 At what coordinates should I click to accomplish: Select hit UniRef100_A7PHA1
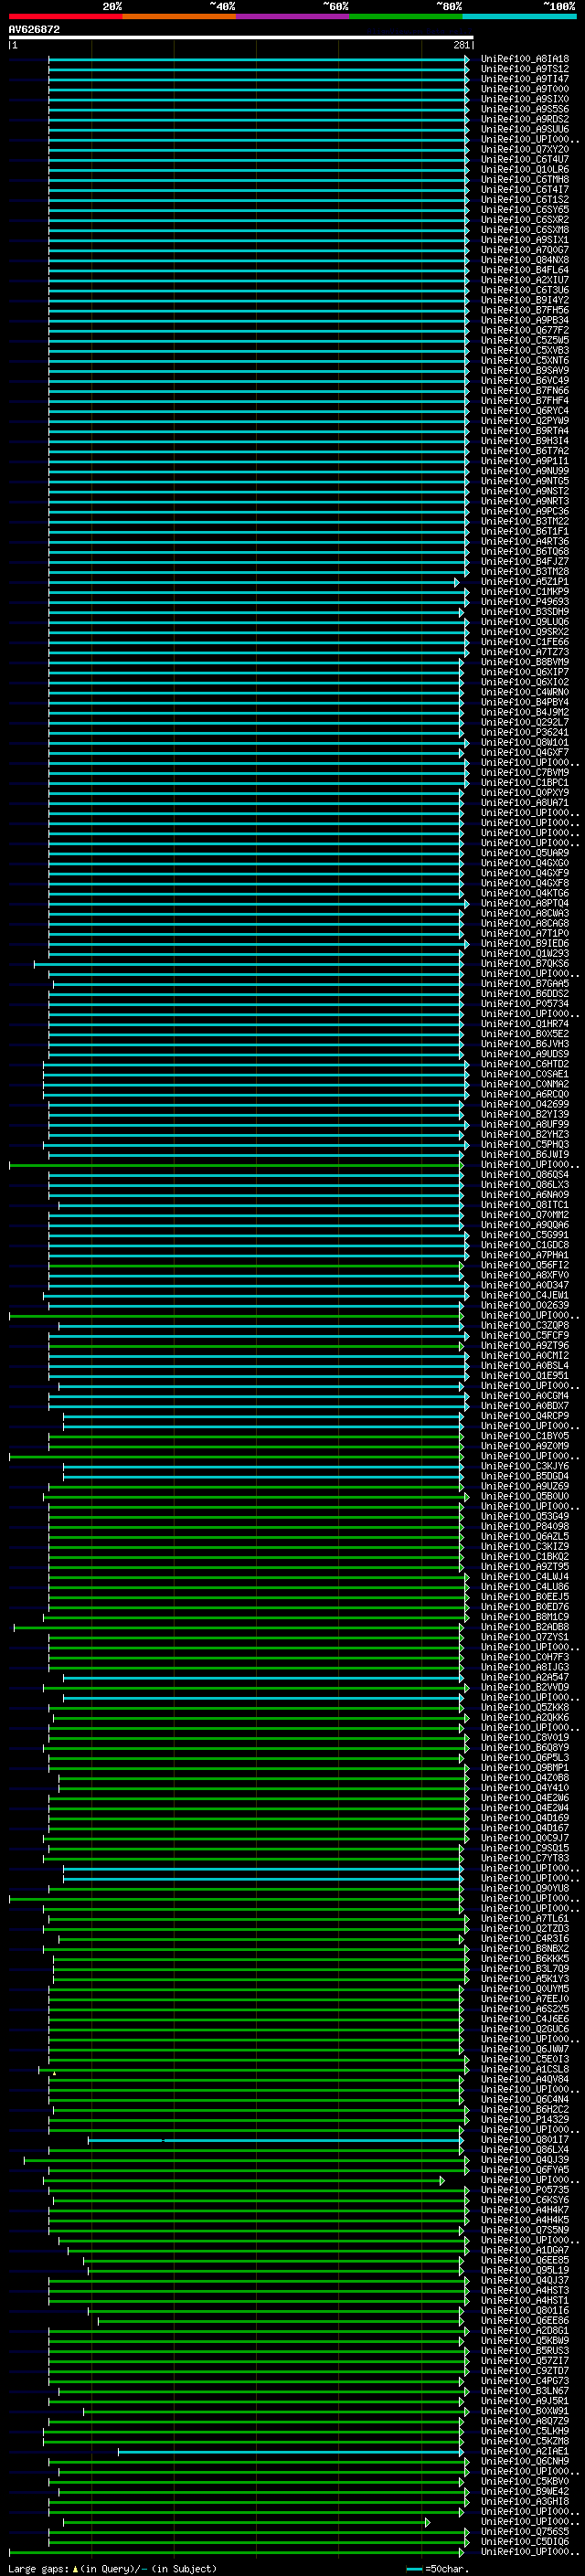(x=525, y=1255)
